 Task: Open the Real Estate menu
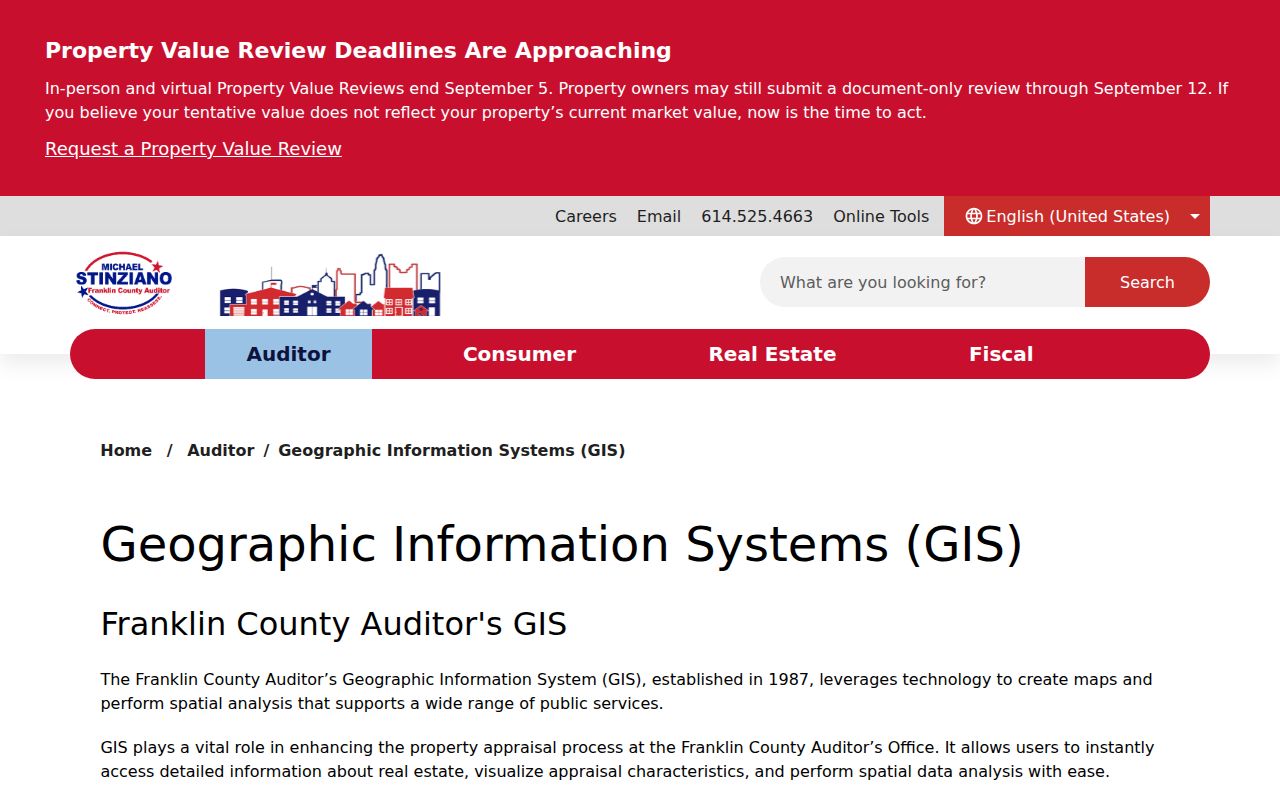pos(772,354)
